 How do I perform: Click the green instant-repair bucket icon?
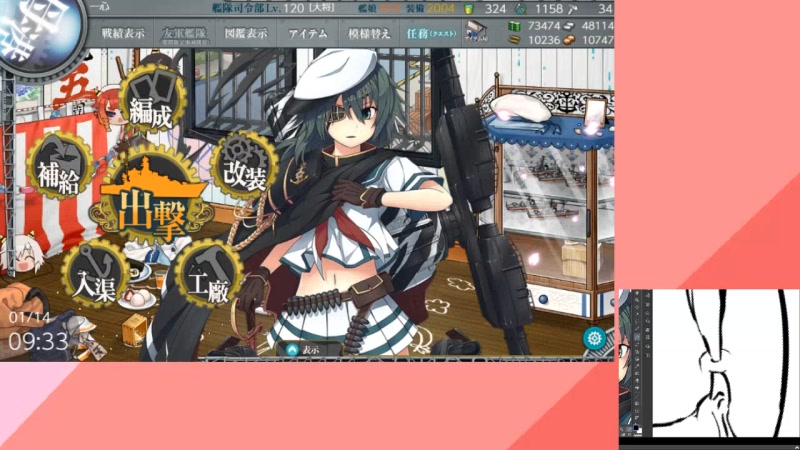(x=468, y=8)
